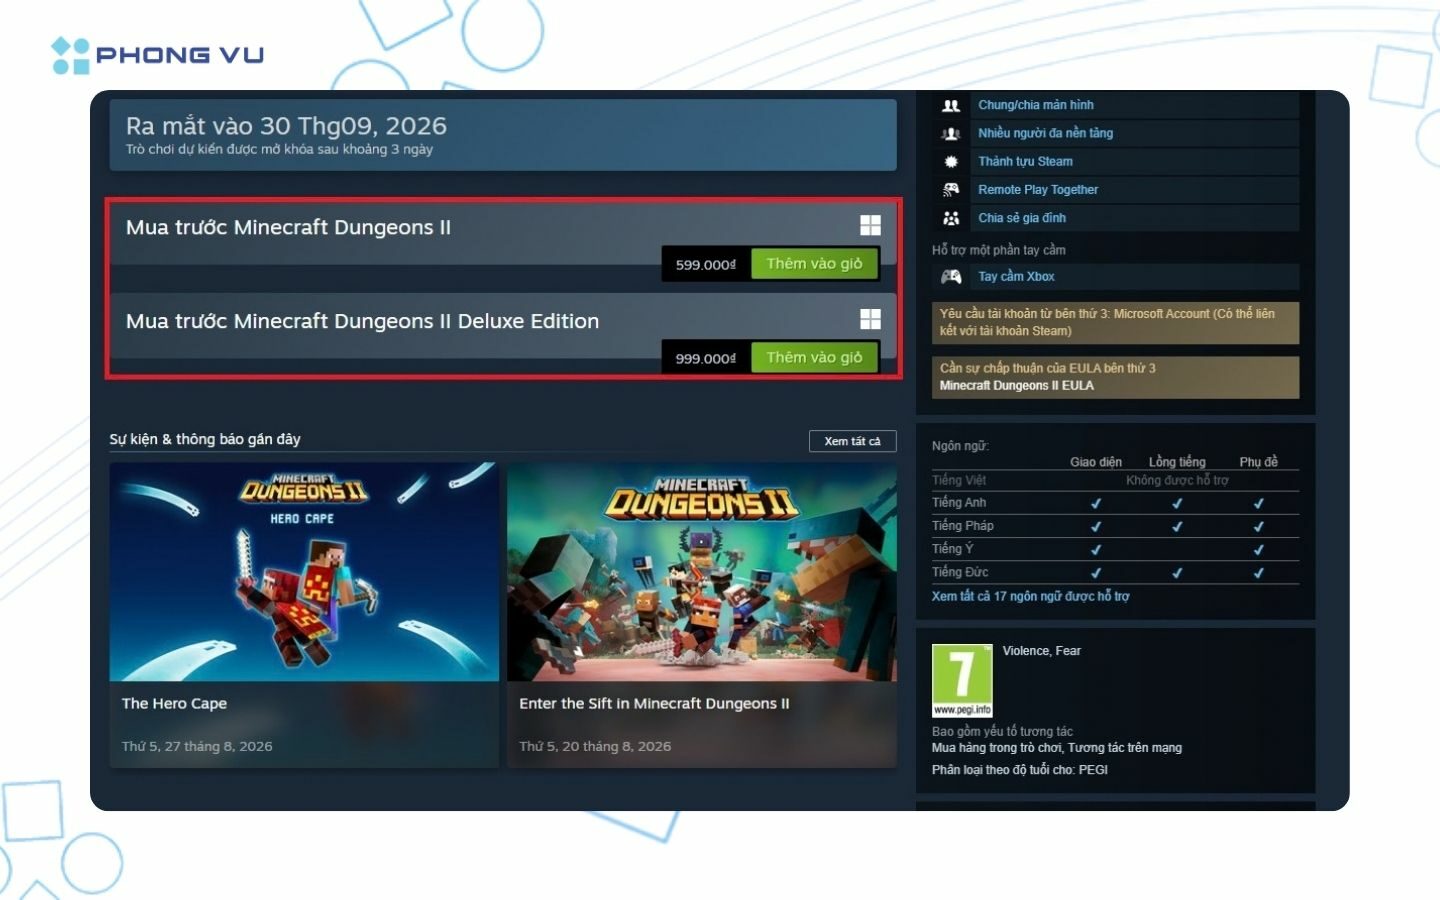Click 'Không được hỗ trợ' in the language table
The image size is (1440, 900).
(1177, 480)
